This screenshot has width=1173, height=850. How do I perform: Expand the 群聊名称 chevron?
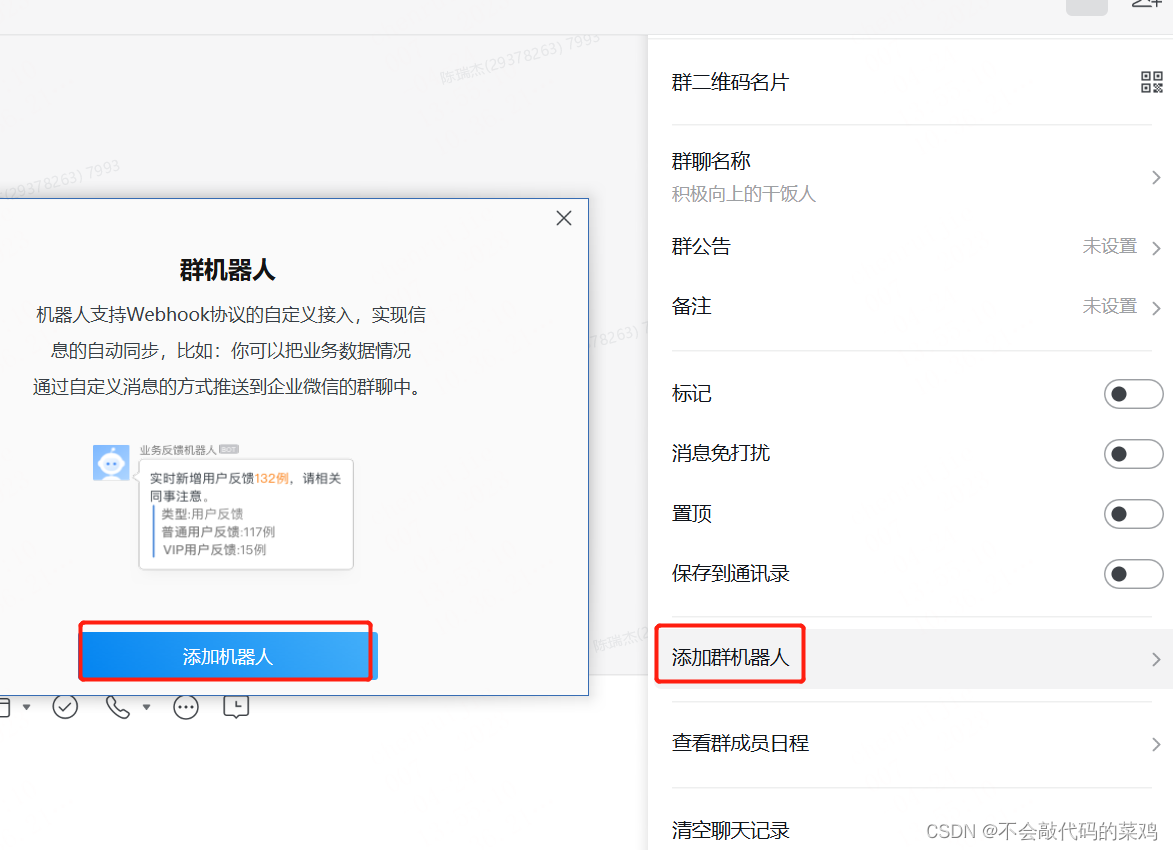point(1156,177)
